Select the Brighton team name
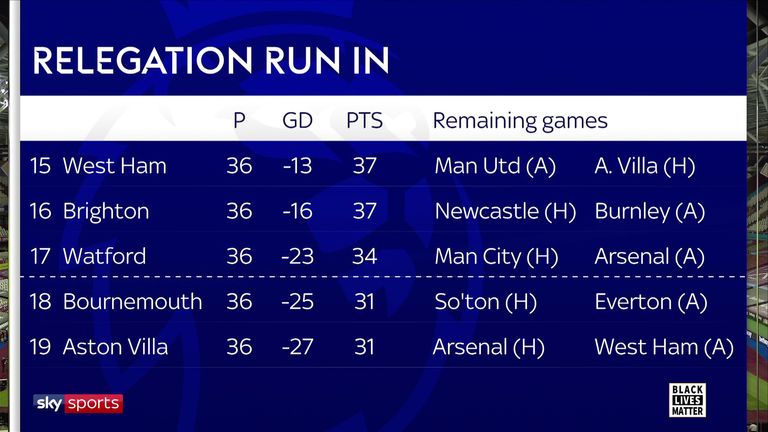 (x=106, y=211)
